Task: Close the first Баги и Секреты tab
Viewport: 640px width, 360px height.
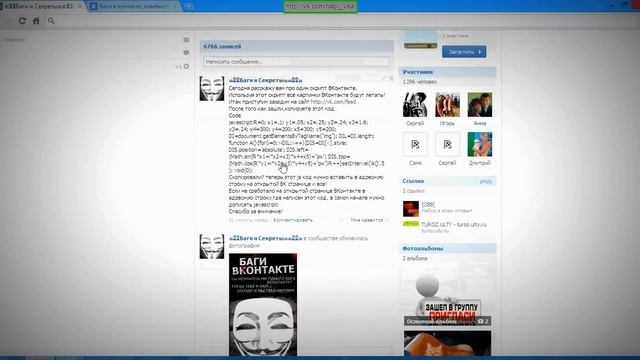Action: pos(80,6)
